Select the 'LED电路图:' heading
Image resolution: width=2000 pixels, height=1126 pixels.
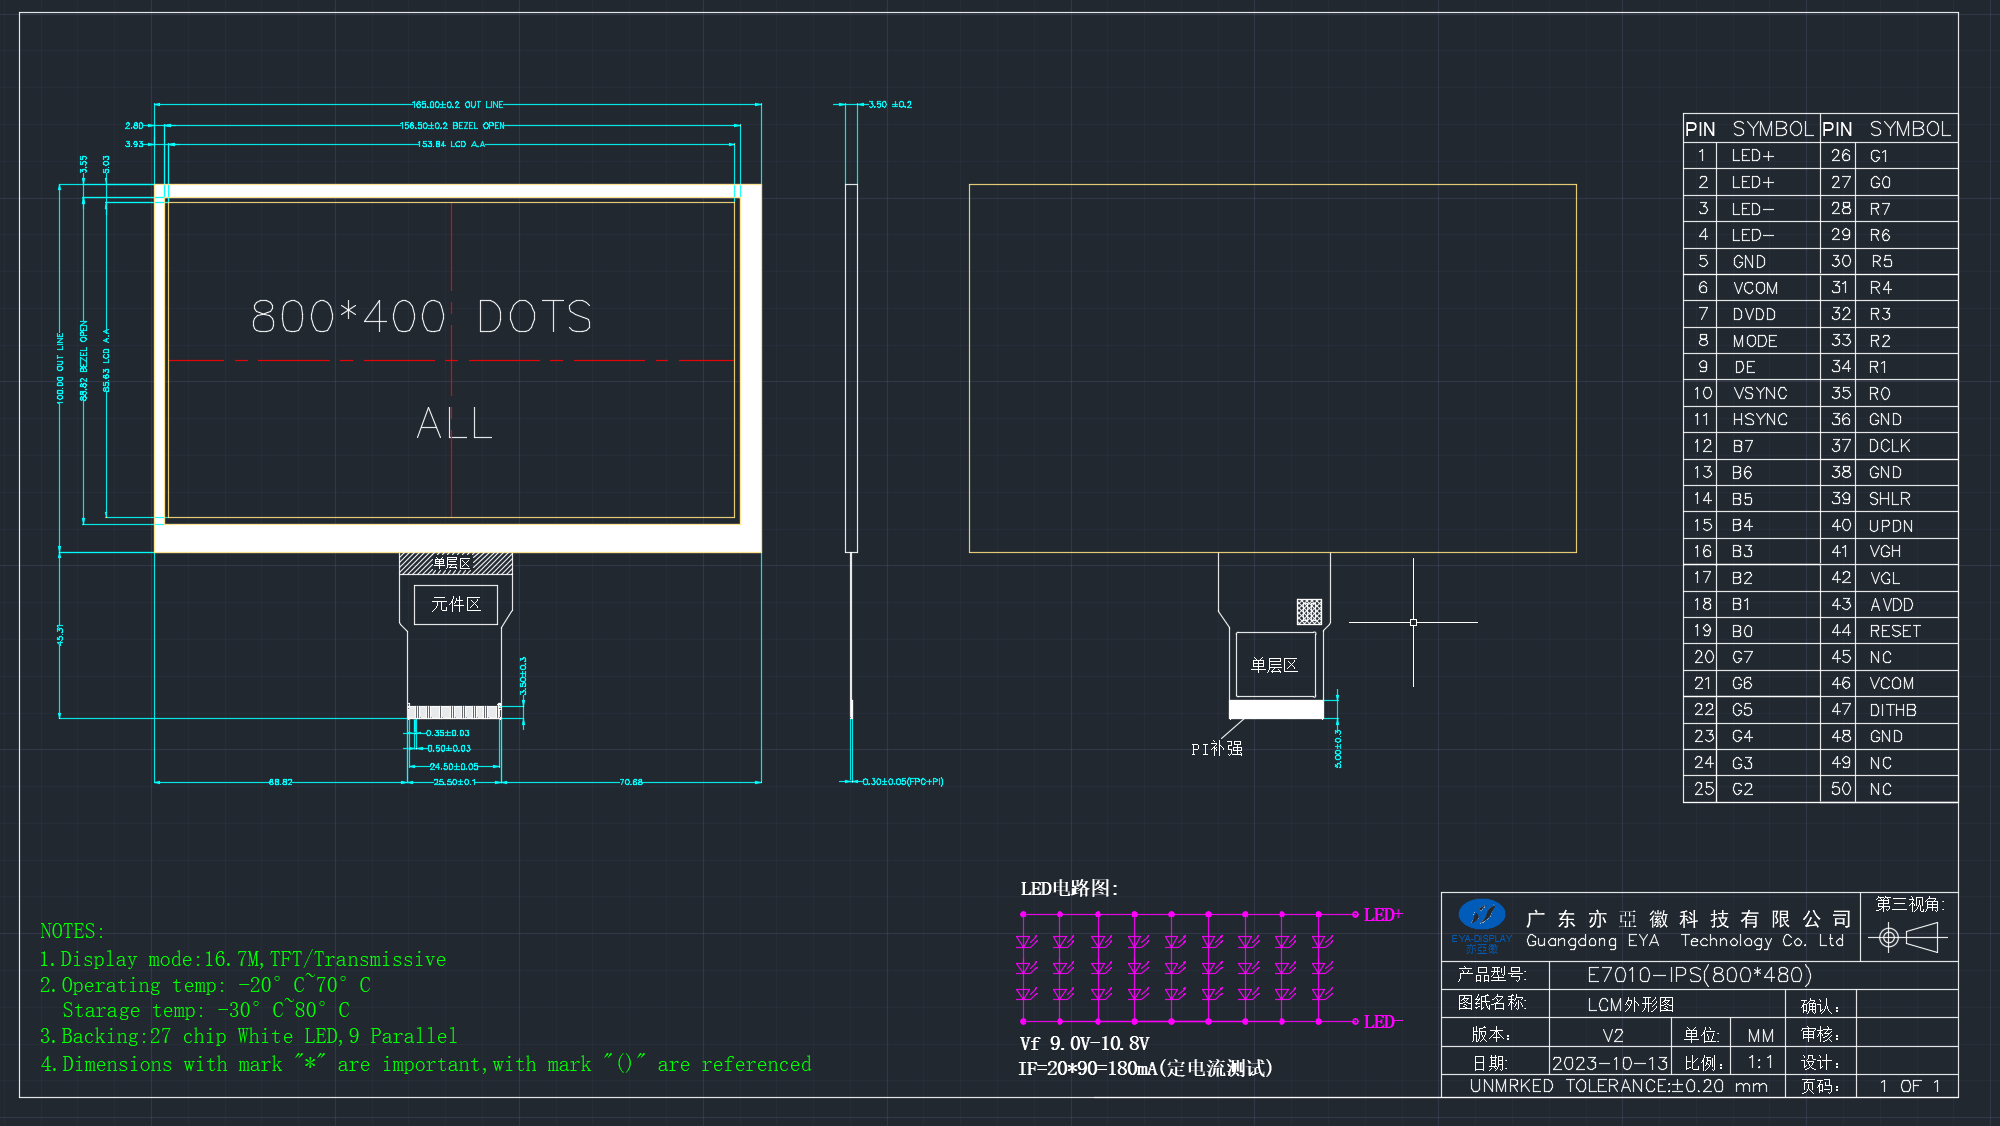click(1069, 888)
